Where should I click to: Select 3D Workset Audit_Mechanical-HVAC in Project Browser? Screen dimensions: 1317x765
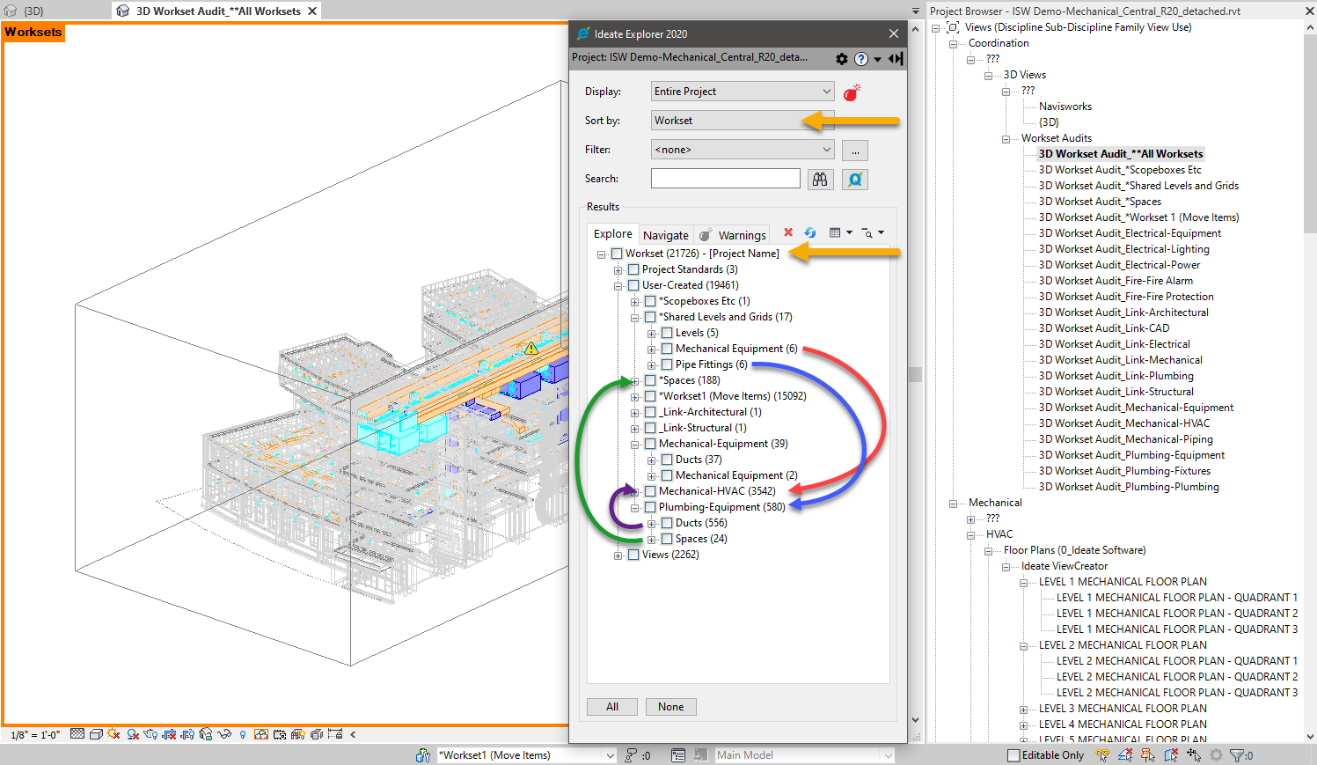1125,423
